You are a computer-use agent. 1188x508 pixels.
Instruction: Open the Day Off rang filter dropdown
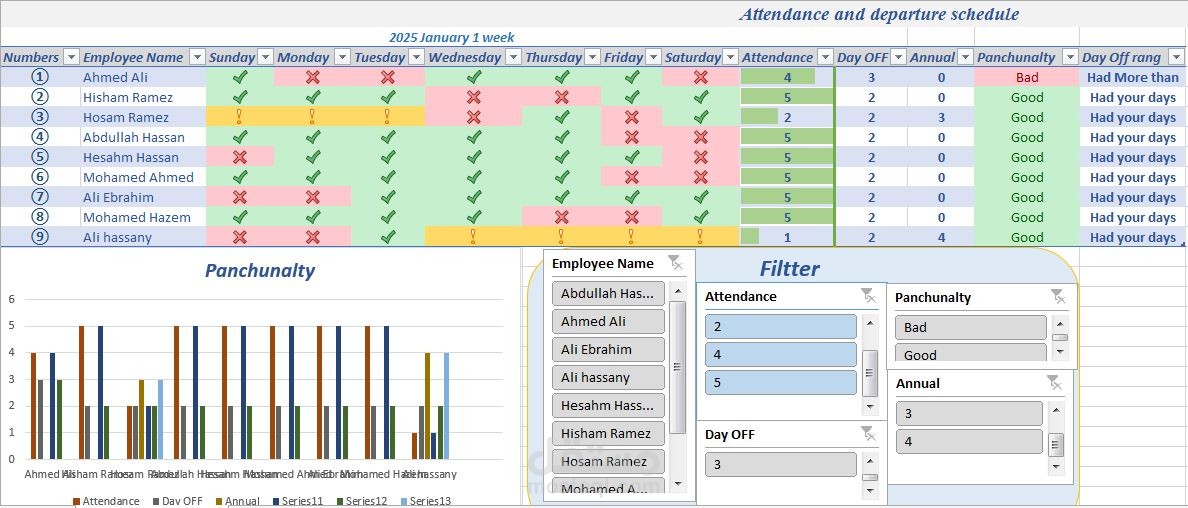click(x=1176, y=57)
